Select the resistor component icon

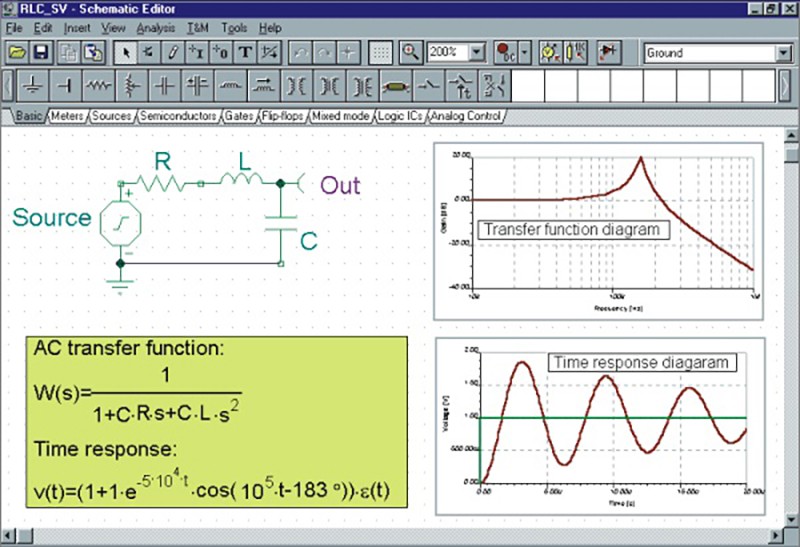(98, 86)
